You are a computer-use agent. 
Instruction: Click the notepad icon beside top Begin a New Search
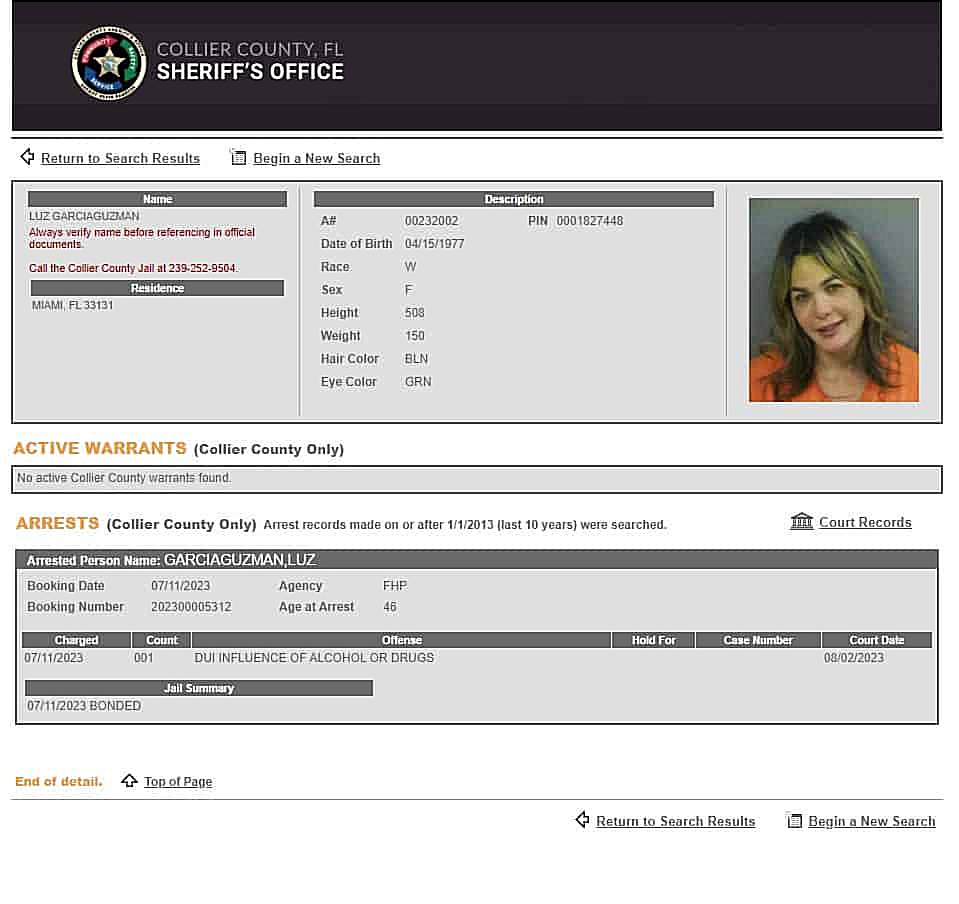pos(238,157)
